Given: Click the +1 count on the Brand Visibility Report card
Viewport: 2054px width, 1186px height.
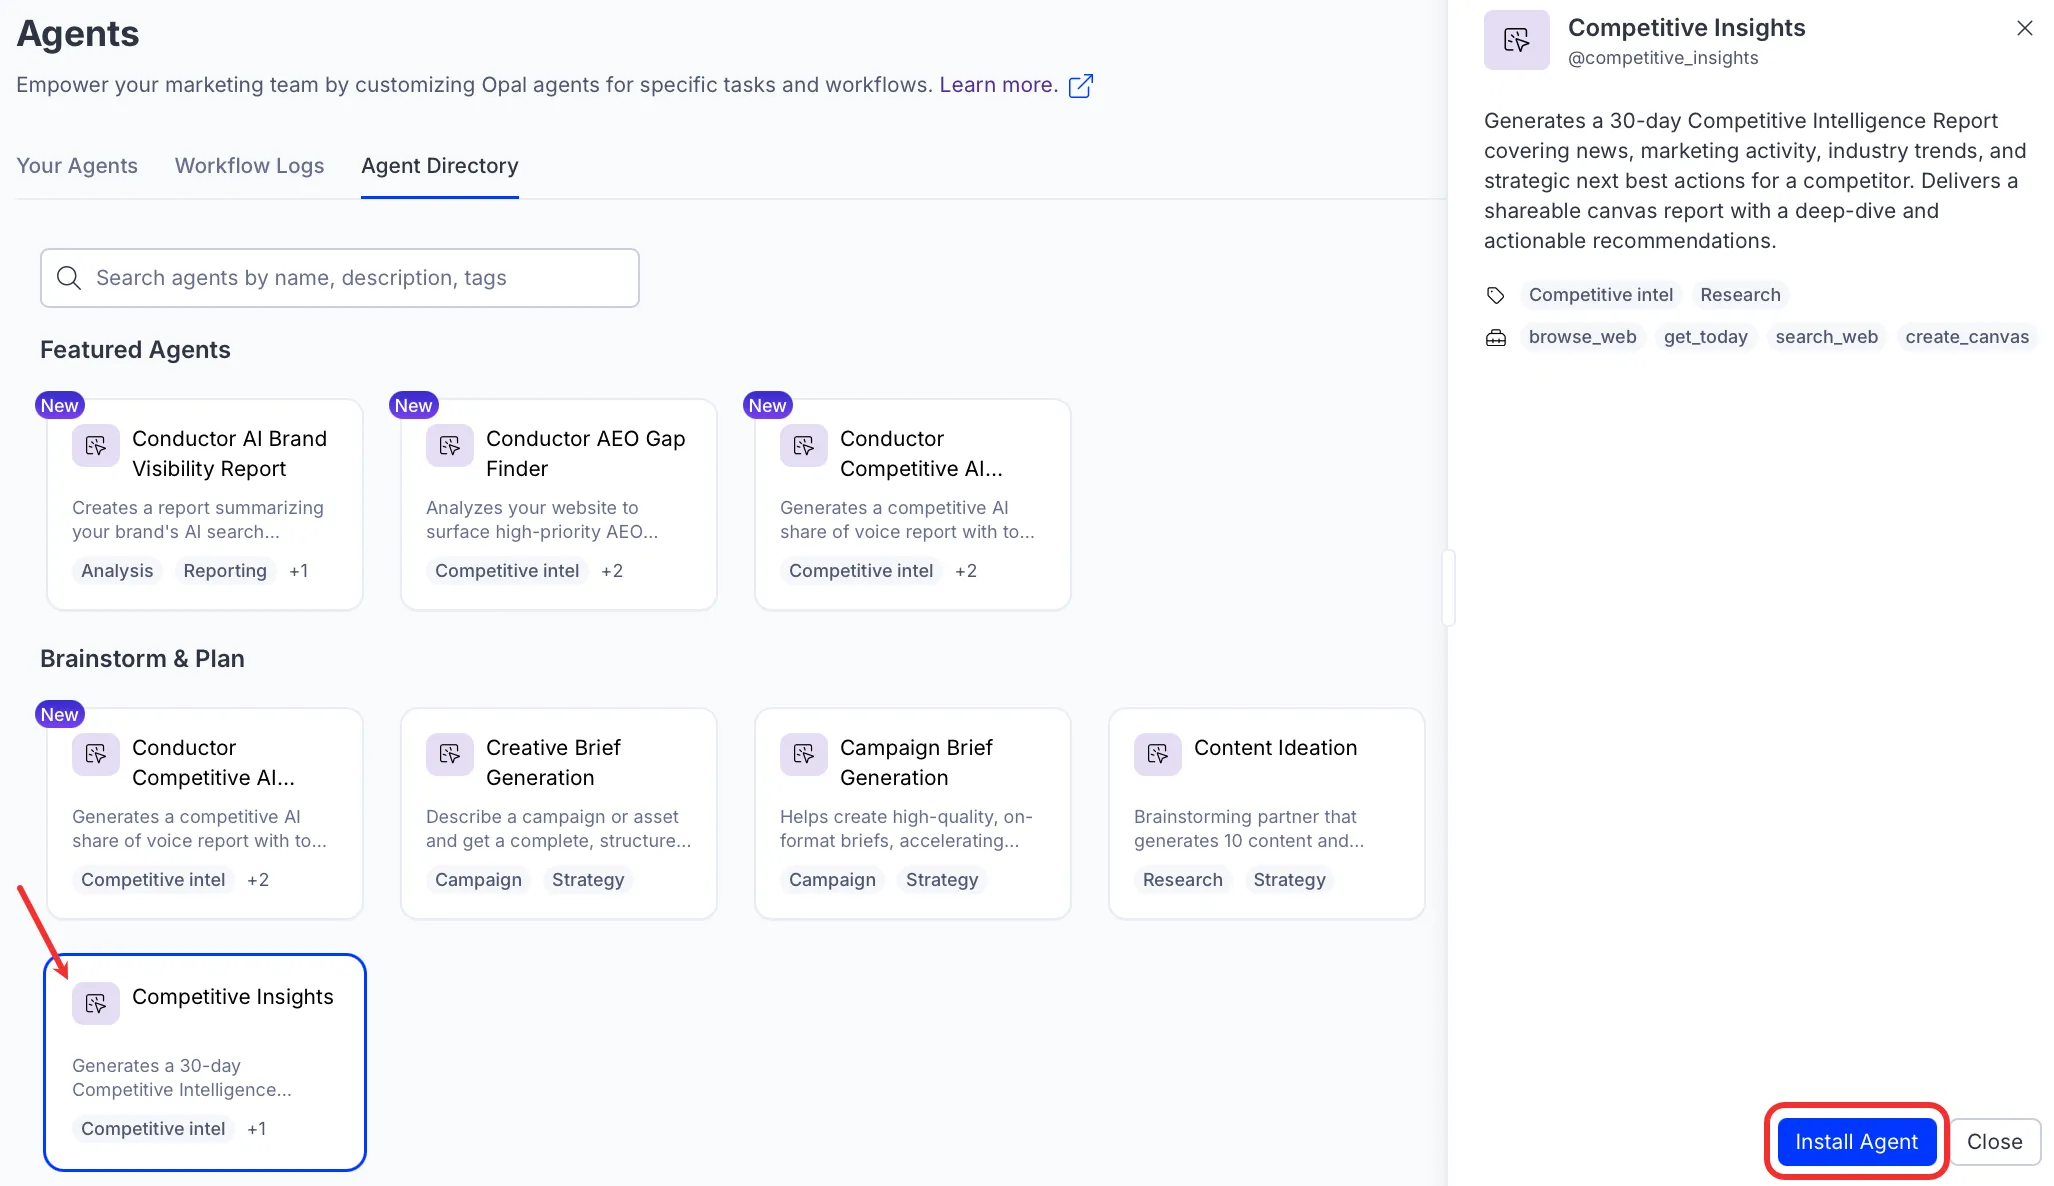Looking at the screenshot, I should pyautogui.click(x=299, y=571).
